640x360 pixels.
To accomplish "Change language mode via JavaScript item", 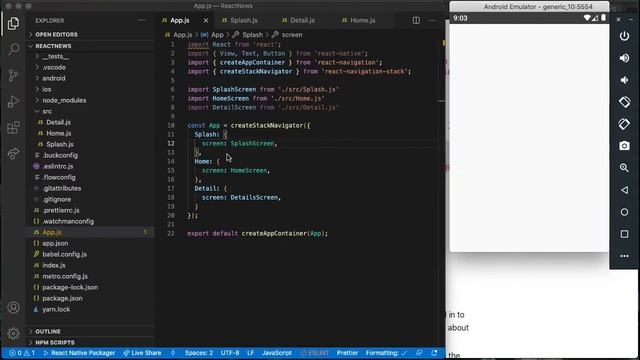I will tap(277, 353).
